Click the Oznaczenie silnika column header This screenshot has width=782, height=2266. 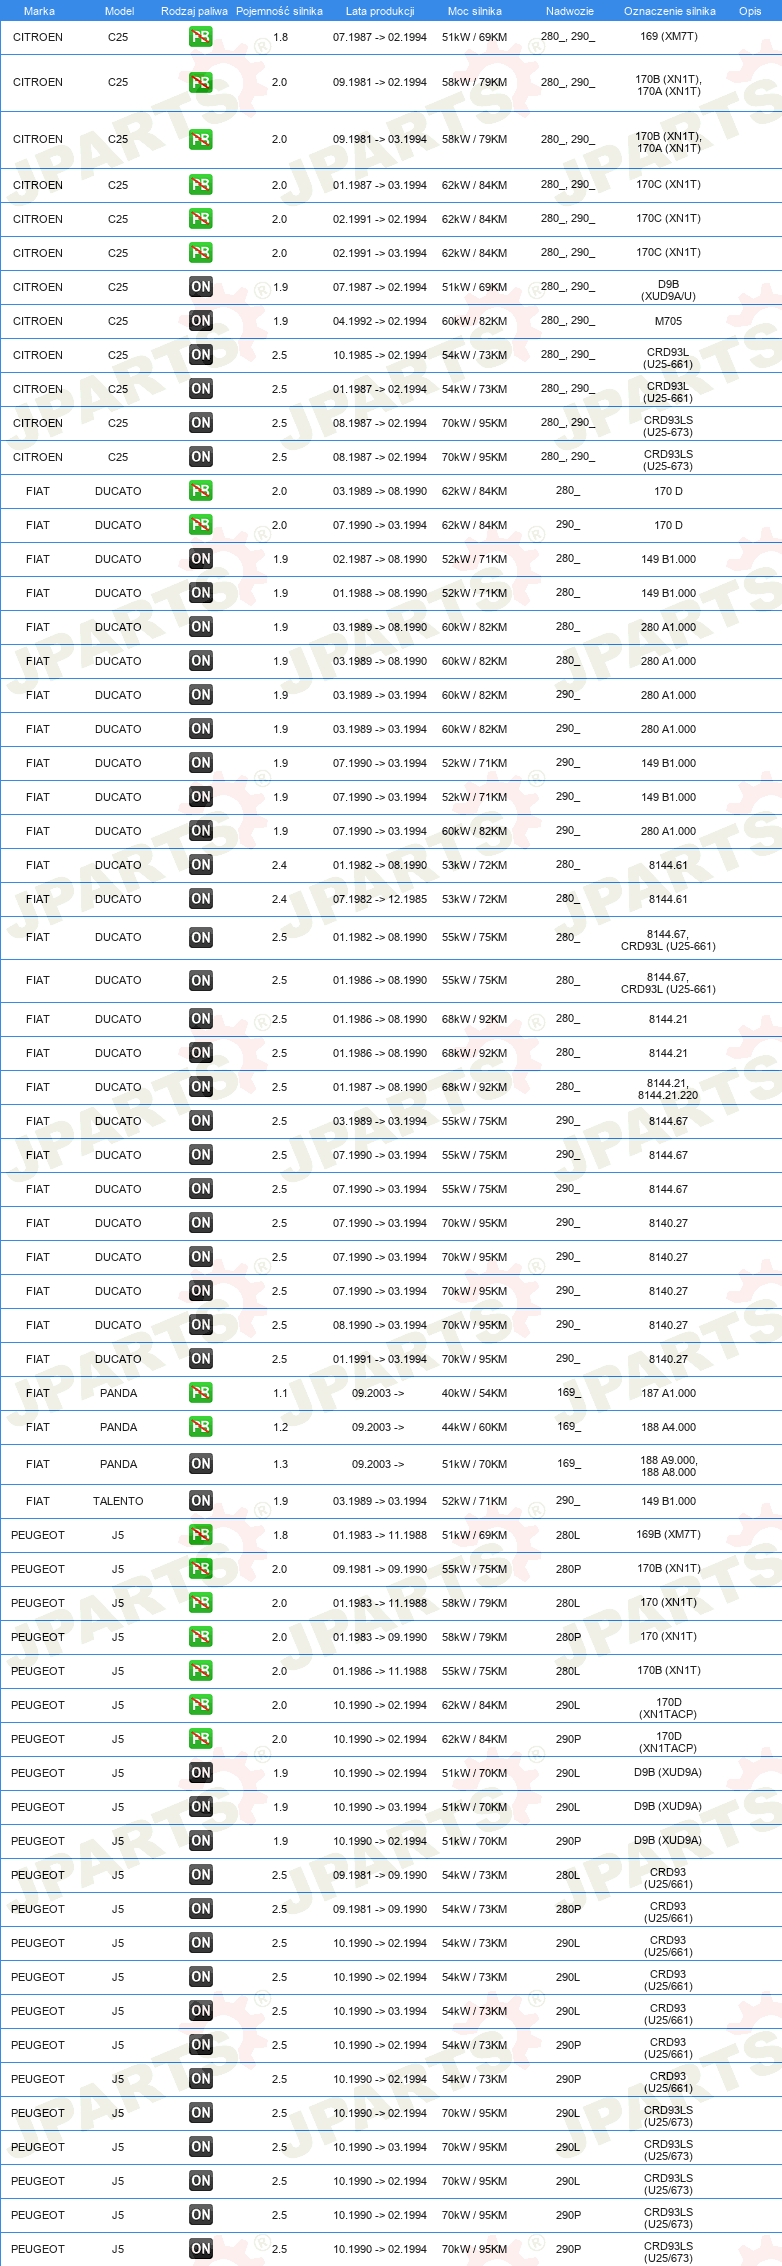pos(670,11)
